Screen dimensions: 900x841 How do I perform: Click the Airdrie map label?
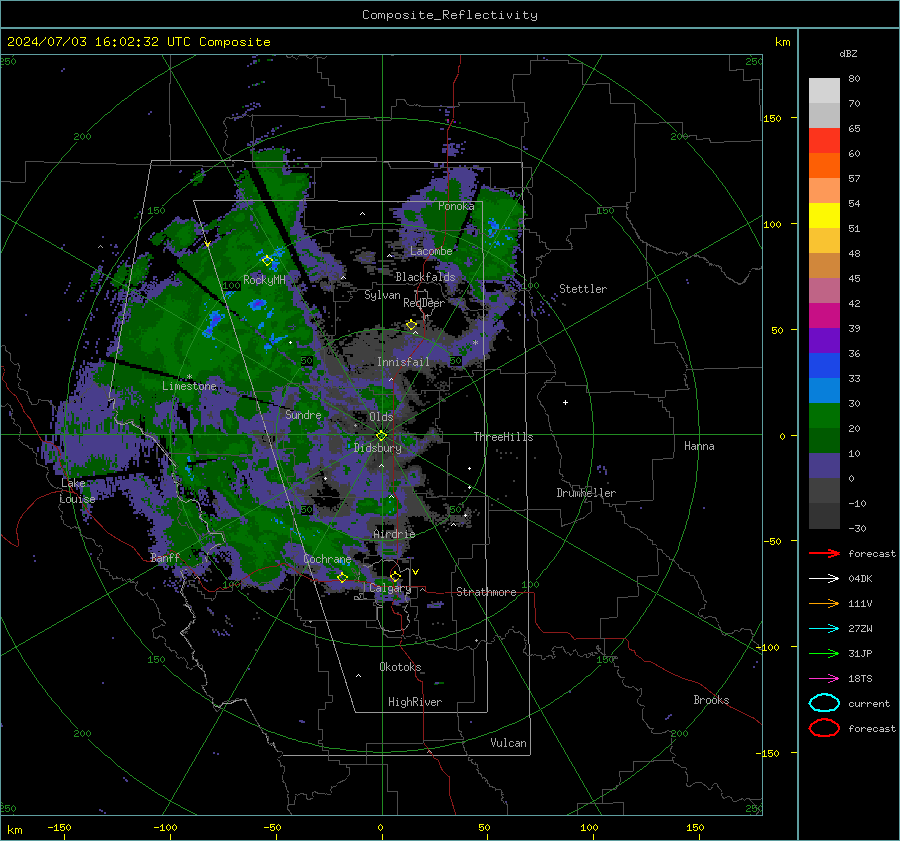click(x=394, y=534)
